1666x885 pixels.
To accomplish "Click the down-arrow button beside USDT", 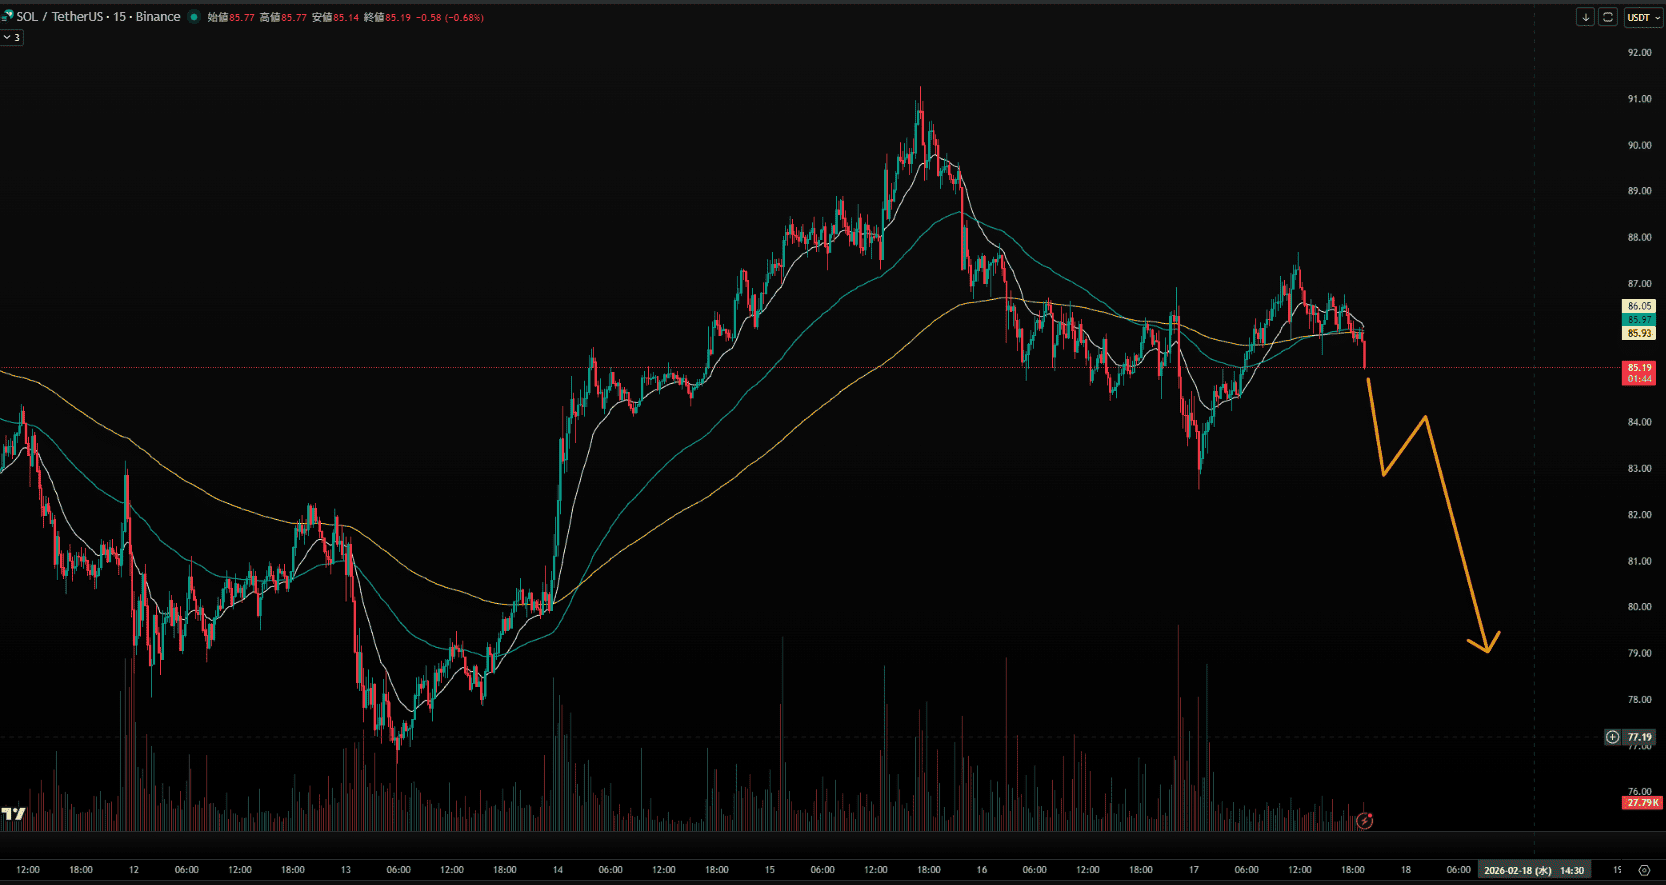I will pyautogui.click(x=1585, y=17).
